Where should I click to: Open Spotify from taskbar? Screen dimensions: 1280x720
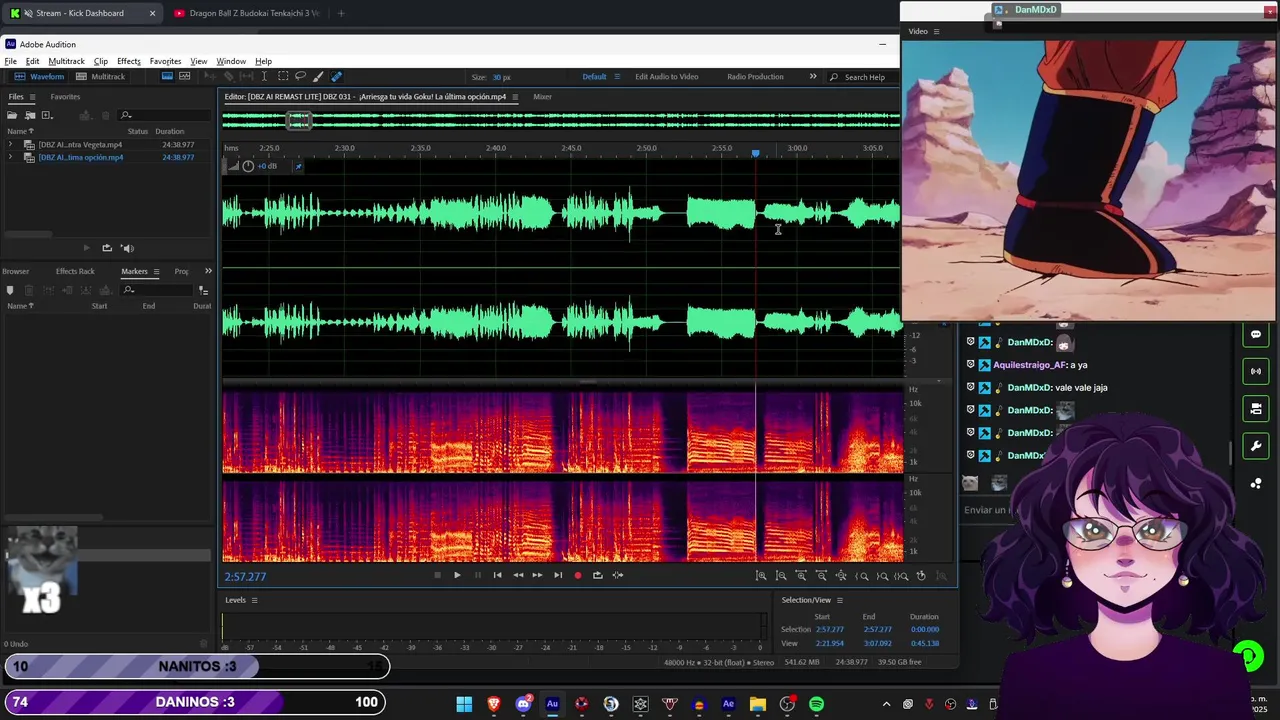pyautogui.click(x=816, y=704)
